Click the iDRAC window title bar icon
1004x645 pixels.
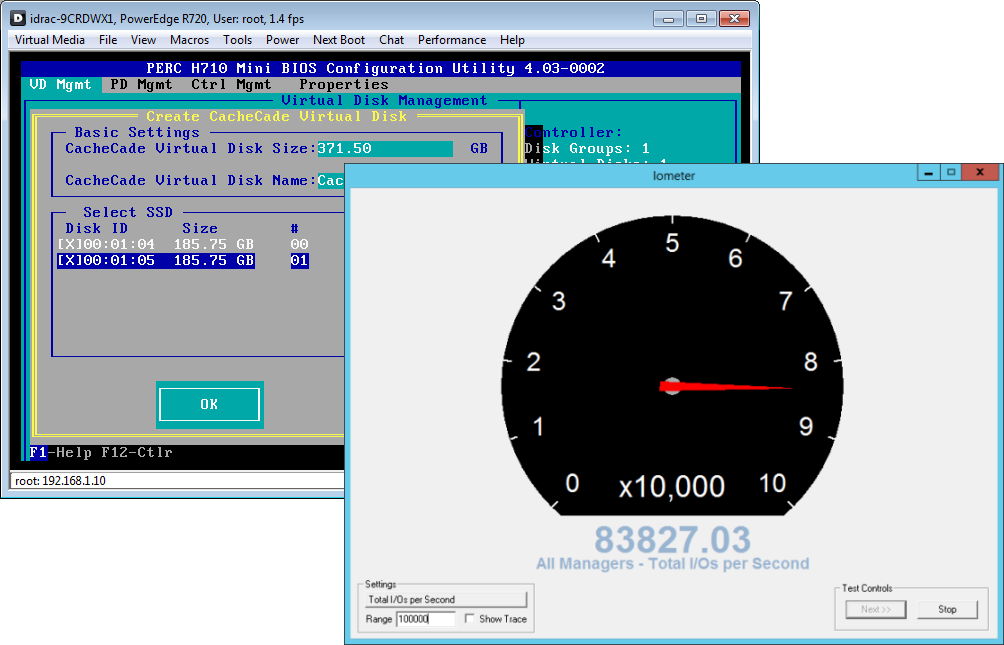tap(19, 19)
